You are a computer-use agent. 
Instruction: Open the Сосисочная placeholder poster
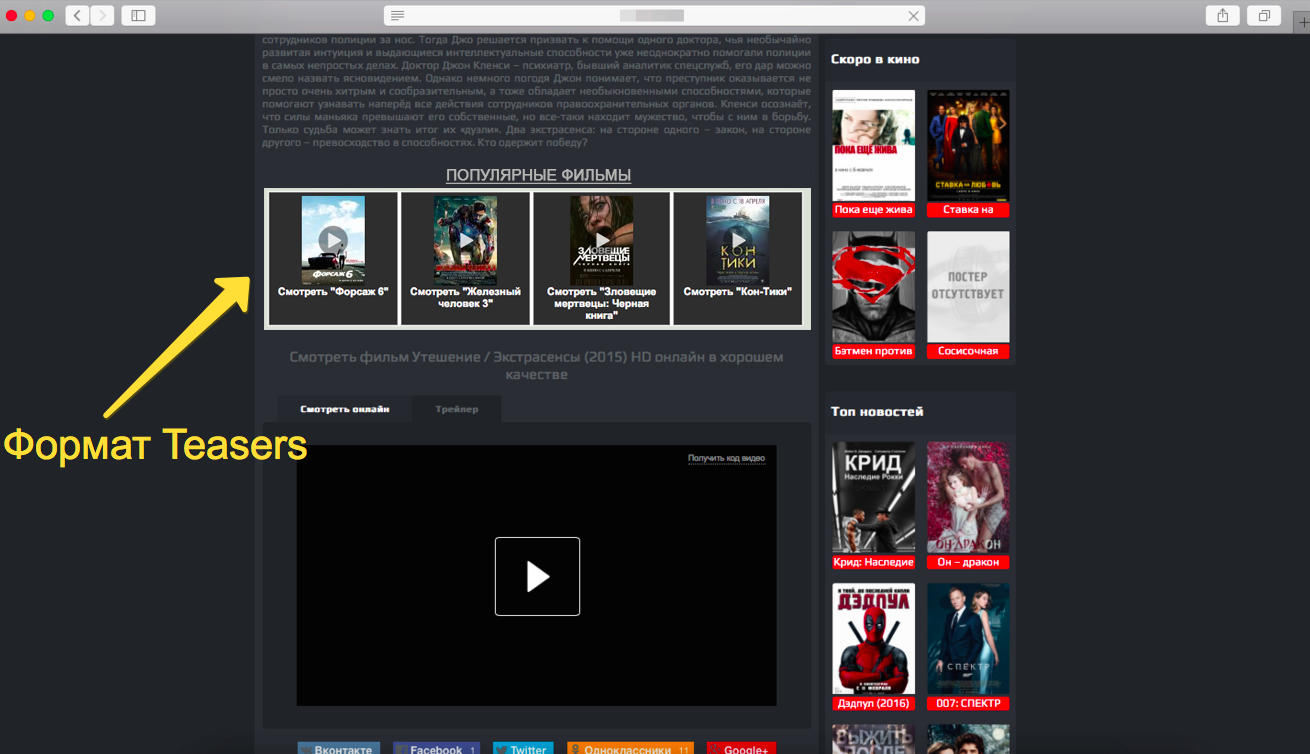tap(968, 288)
